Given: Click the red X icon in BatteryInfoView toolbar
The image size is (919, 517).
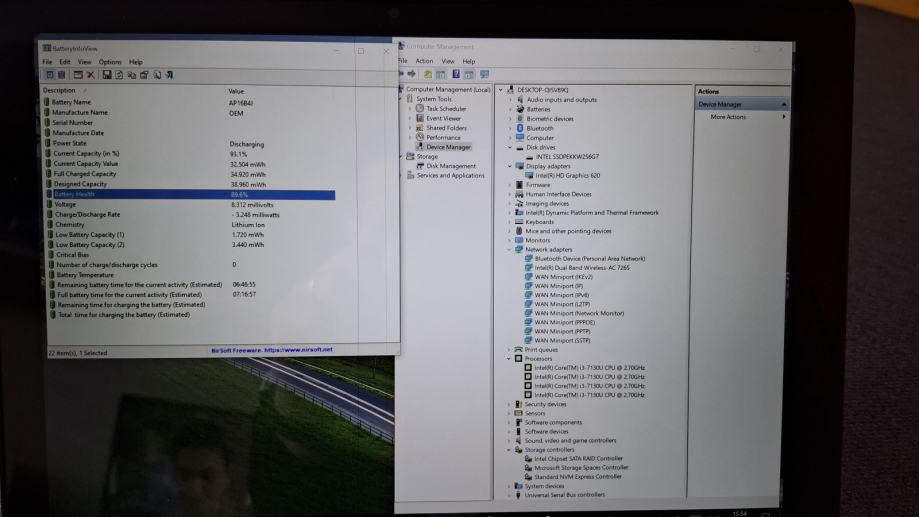Looking at the screenshot, I should pos(91,75).
